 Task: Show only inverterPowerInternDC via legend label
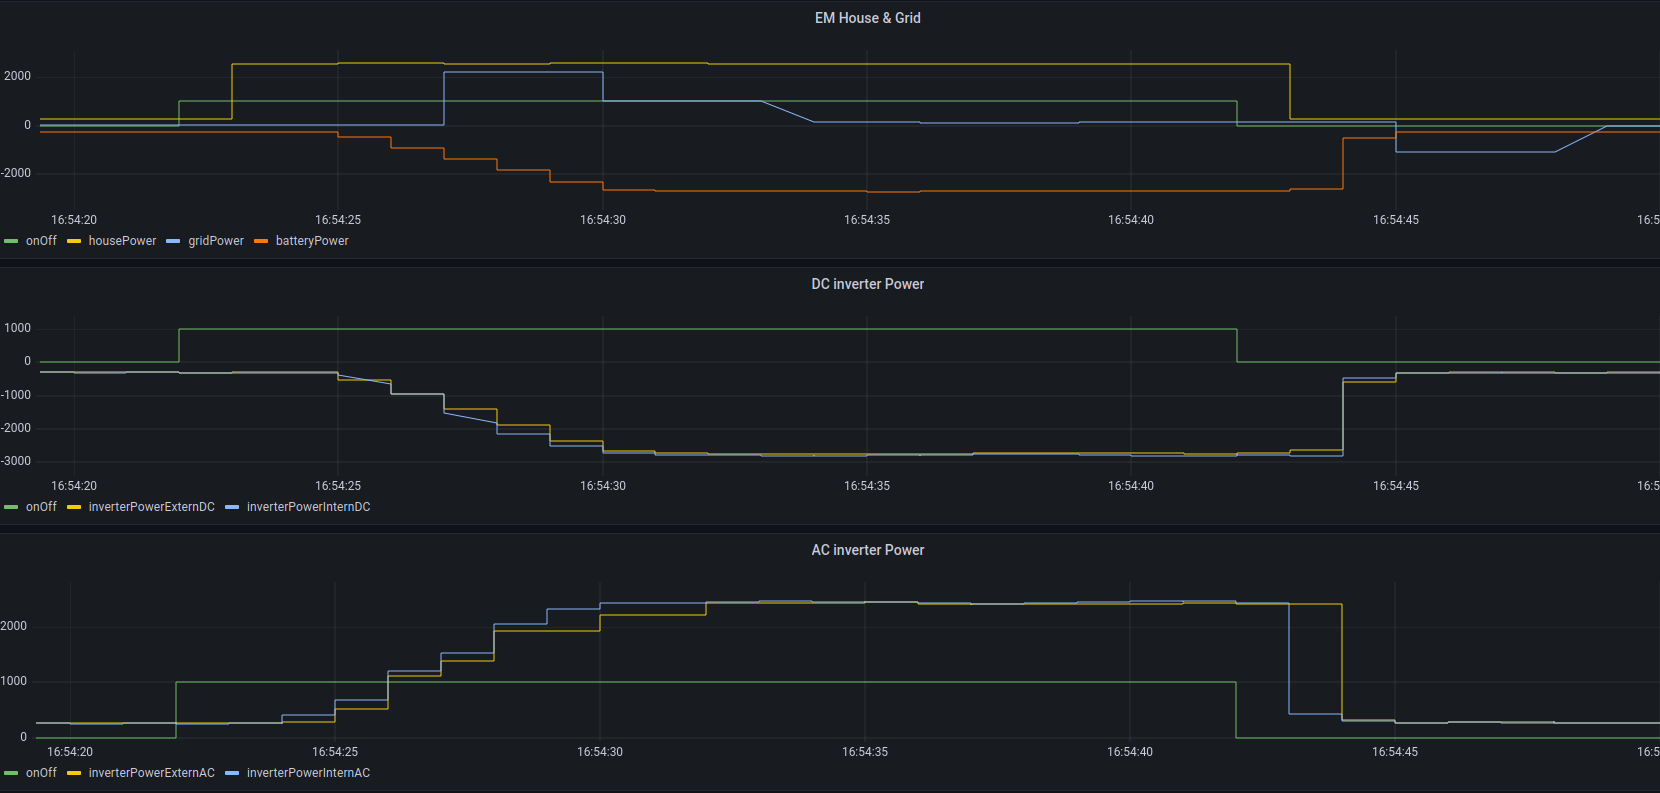coord(308,507)
